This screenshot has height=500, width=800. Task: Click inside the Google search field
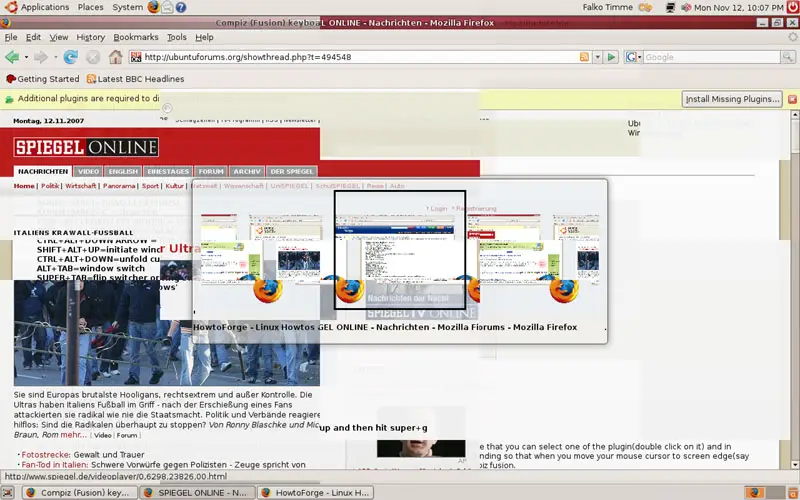click(712, 57)
